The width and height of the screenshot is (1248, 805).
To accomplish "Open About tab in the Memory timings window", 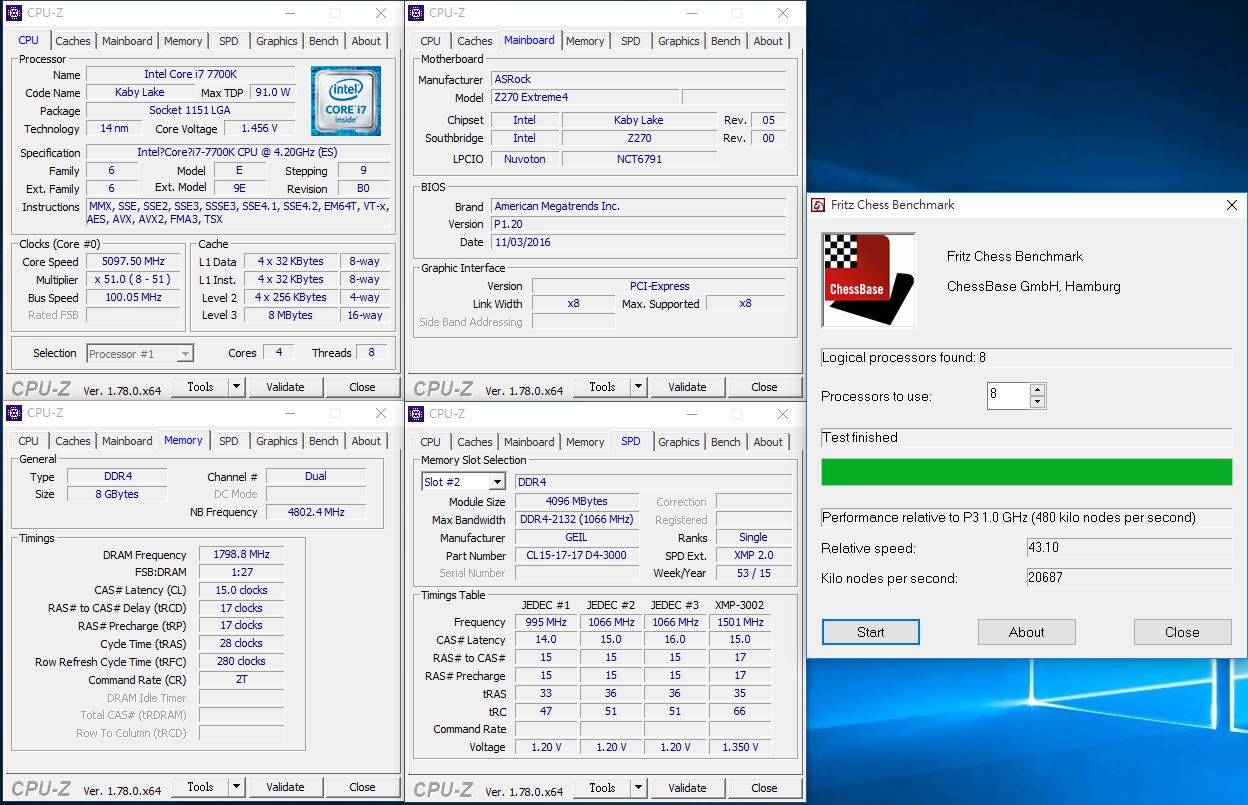I will [366, 441].
